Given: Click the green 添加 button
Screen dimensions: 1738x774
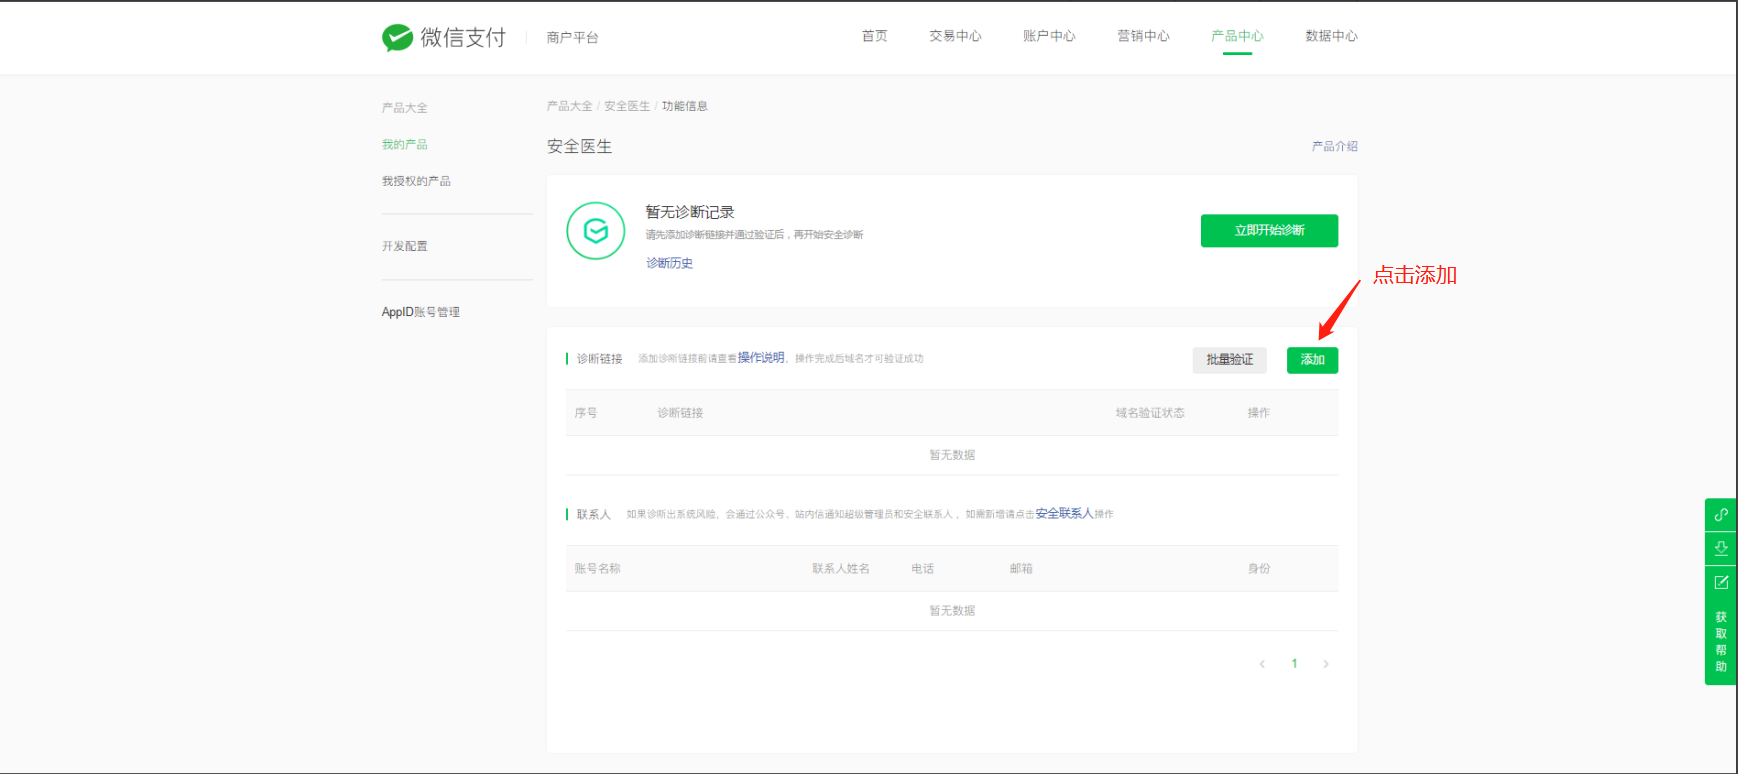Looking at the screenshot, I should (x=1312, y=360).
